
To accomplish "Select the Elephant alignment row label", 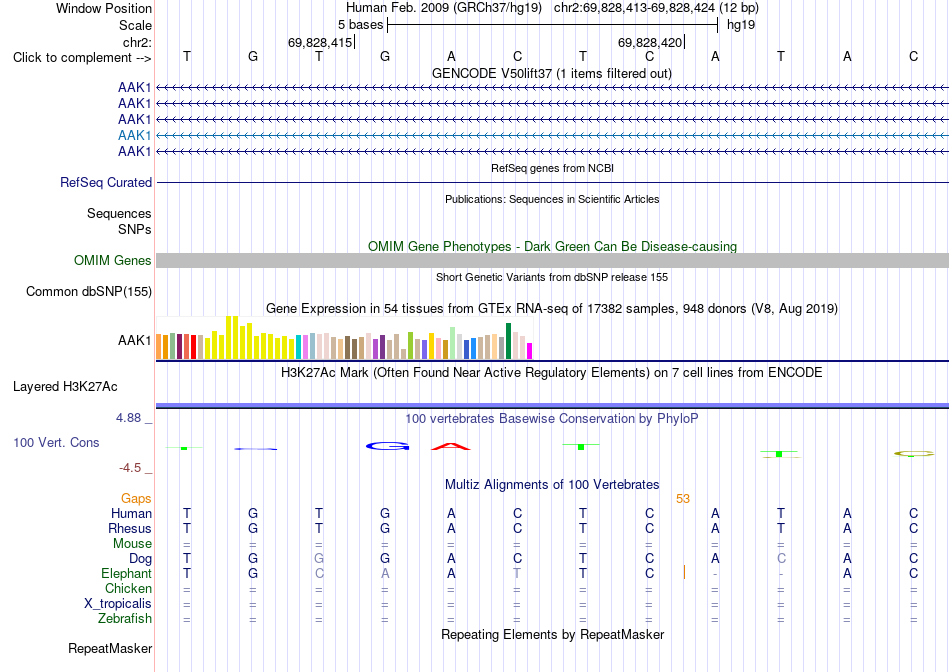I will [x=126, y=573].
